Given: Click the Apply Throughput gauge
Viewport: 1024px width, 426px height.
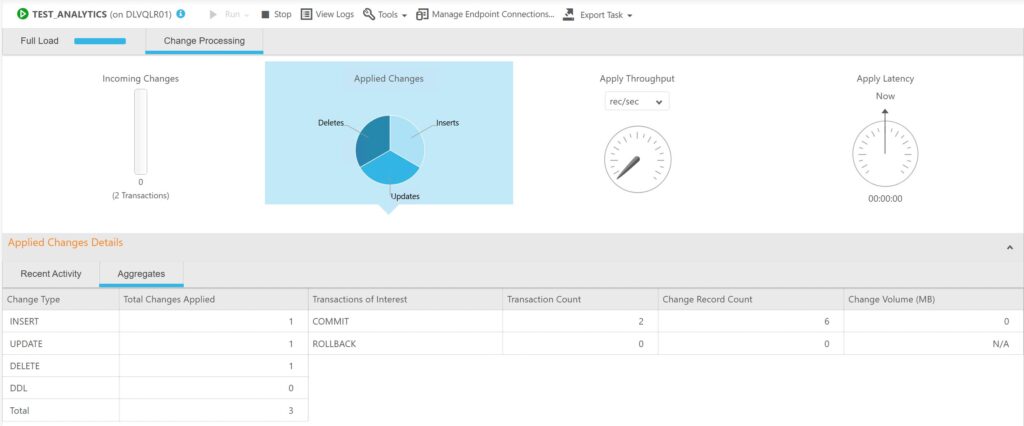Looking at the screenshot, I should pyautogui.click(x=637, y=160).
